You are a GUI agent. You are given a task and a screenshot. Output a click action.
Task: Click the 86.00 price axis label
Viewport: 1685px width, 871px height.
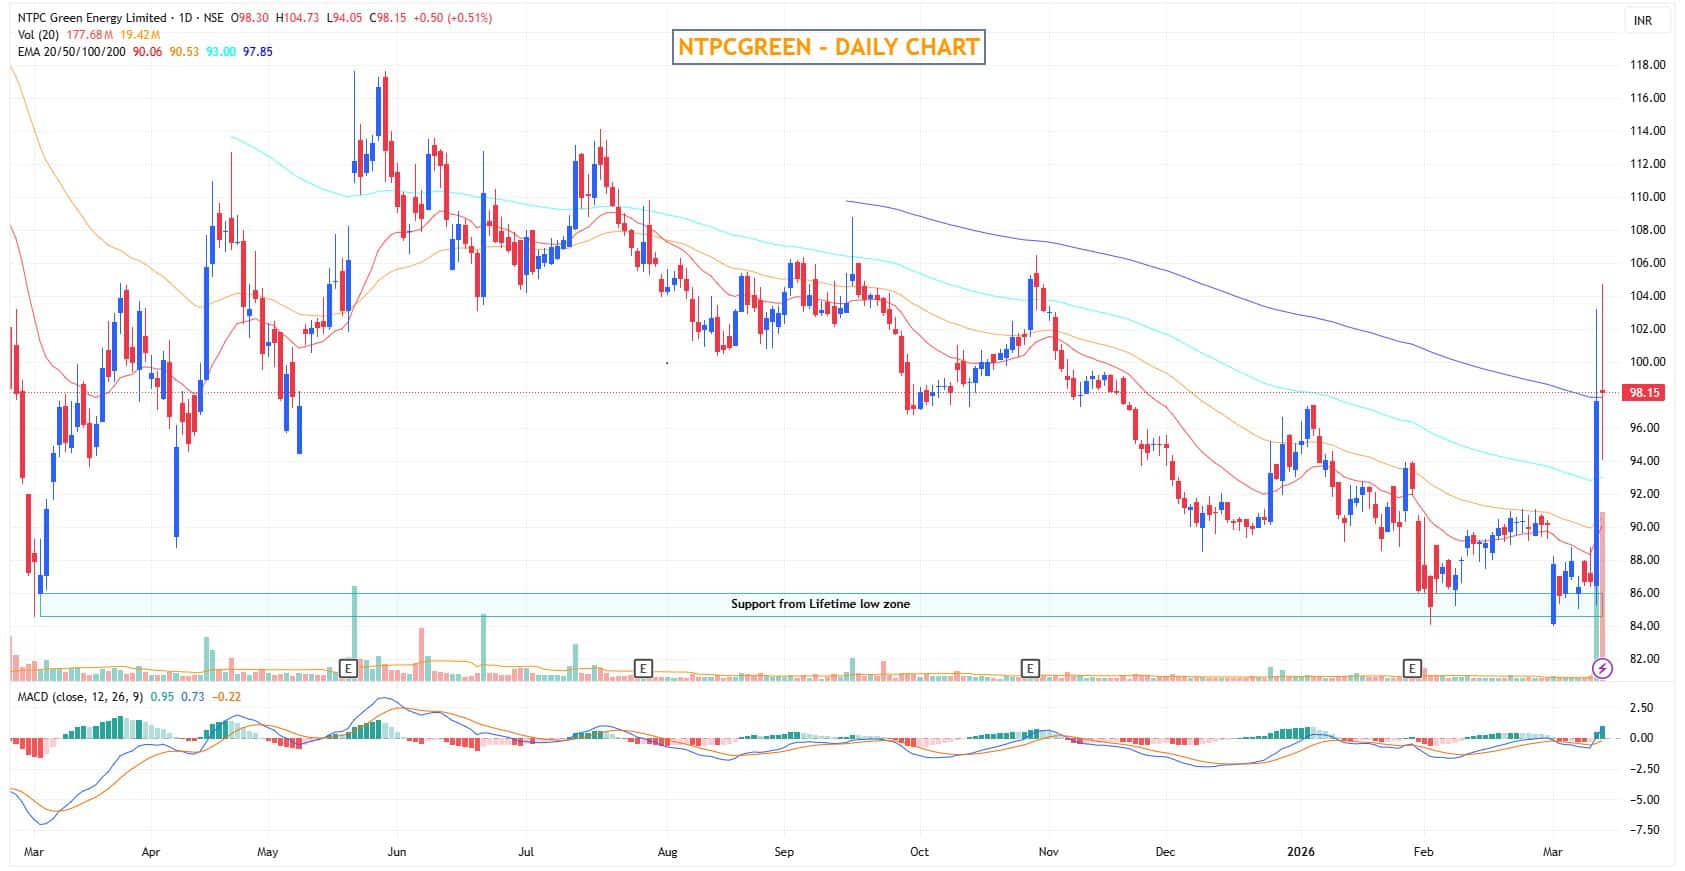coord(1647,593)
